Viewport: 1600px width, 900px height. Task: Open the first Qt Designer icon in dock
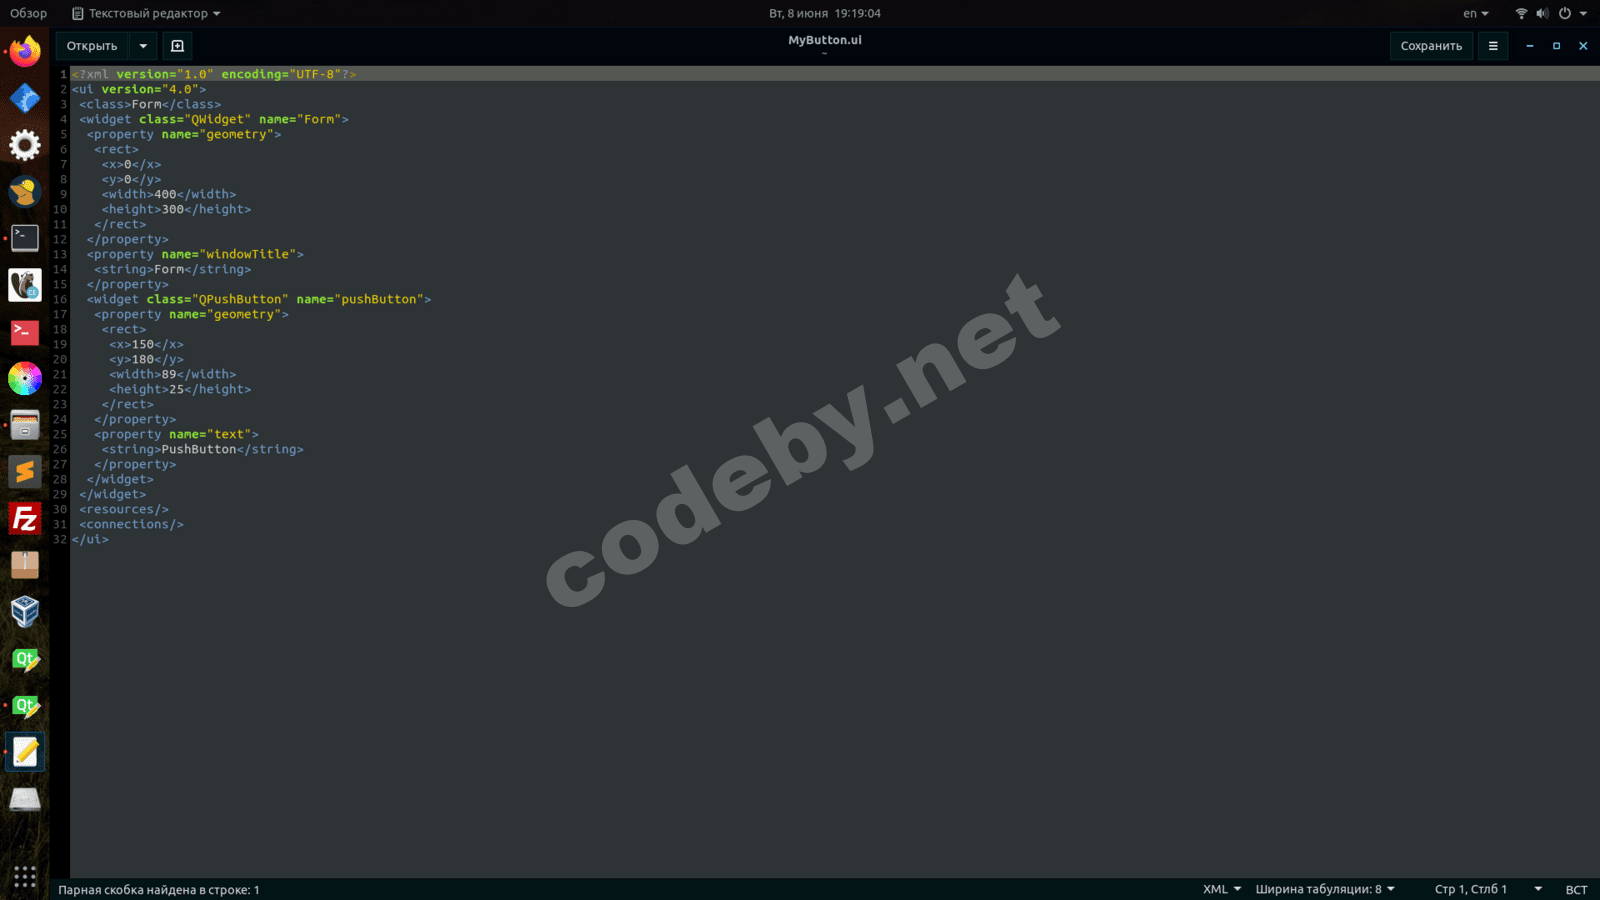[25, 659]
